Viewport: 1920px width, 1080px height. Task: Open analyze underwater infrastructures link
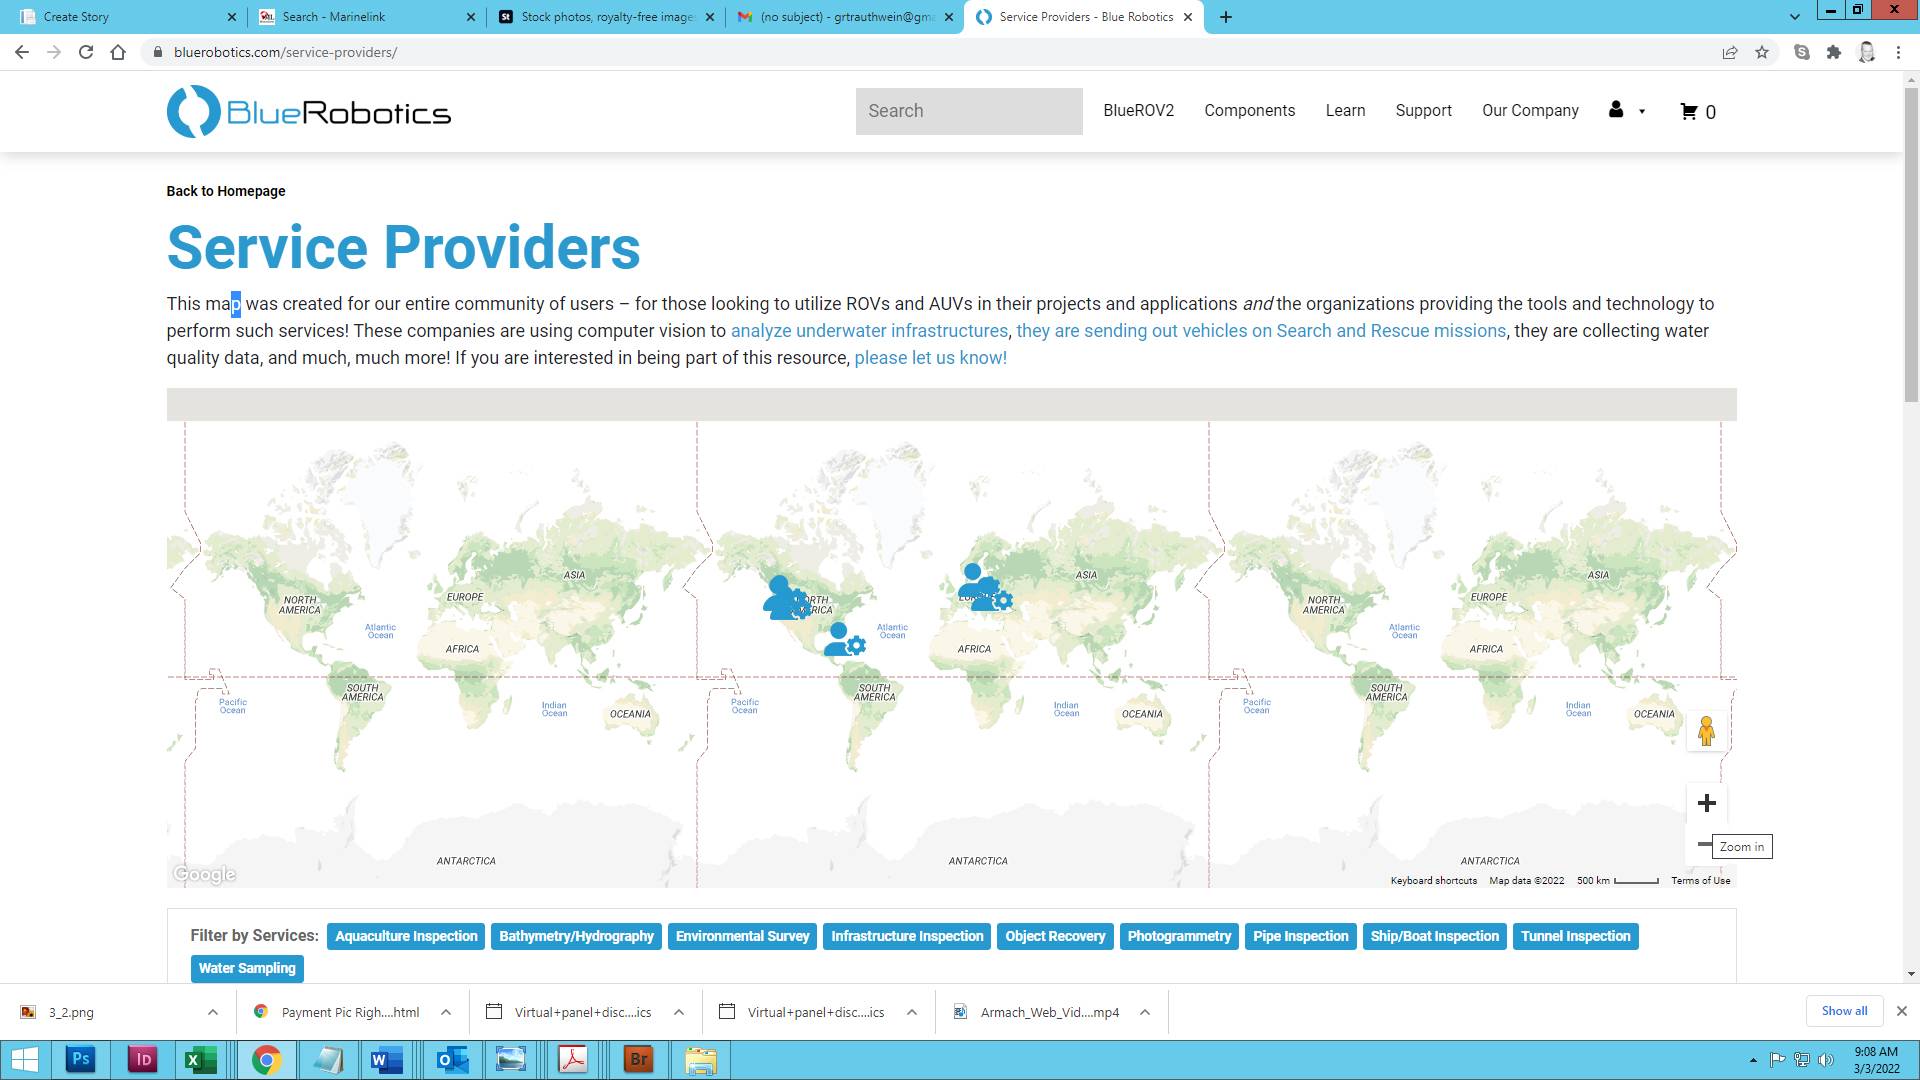(x=869, y=331)
